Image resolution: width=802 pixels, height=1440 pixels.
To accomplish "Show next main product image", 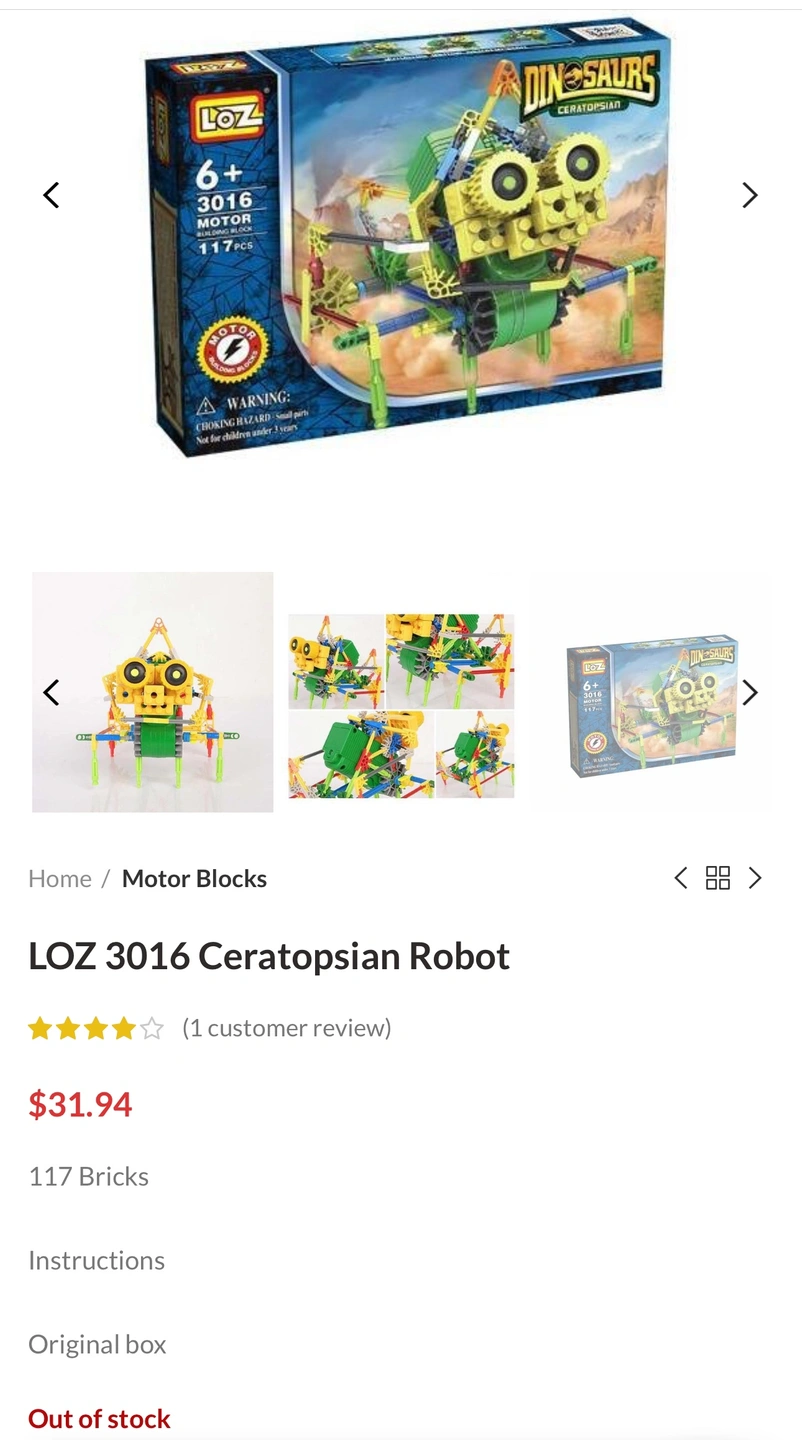I will [x=750, y=195].
